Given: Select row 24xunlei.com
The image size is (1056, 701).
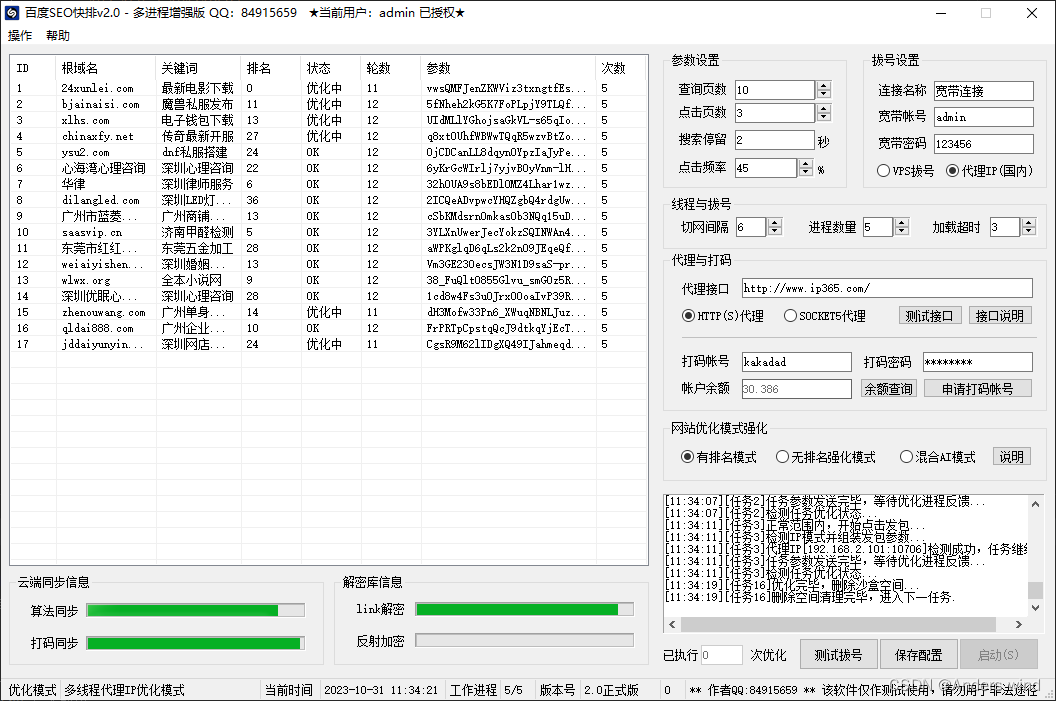Looking at the screenshot, I should (x=328, y=88).
